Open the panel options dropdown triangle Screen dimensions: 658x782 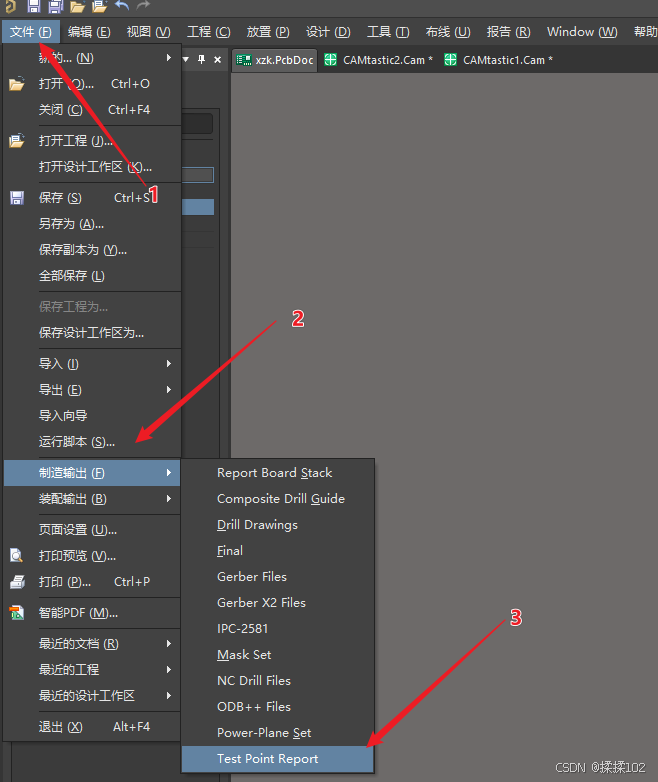[186, 59]
